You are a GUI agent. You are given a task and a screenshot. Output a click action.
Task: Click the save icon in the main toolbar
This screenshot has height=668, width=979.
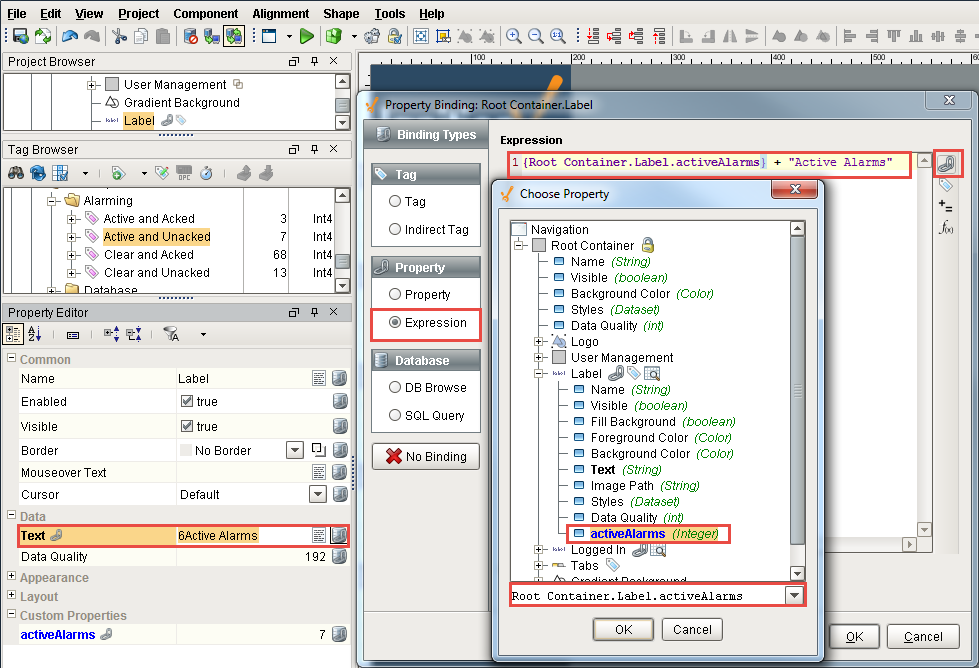(20, 36)
